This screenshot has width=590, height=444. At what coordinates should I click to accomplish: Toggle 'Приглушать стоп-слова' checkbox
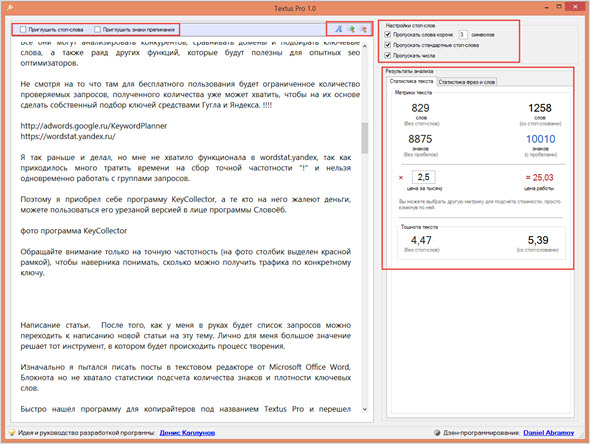point(23,29)
